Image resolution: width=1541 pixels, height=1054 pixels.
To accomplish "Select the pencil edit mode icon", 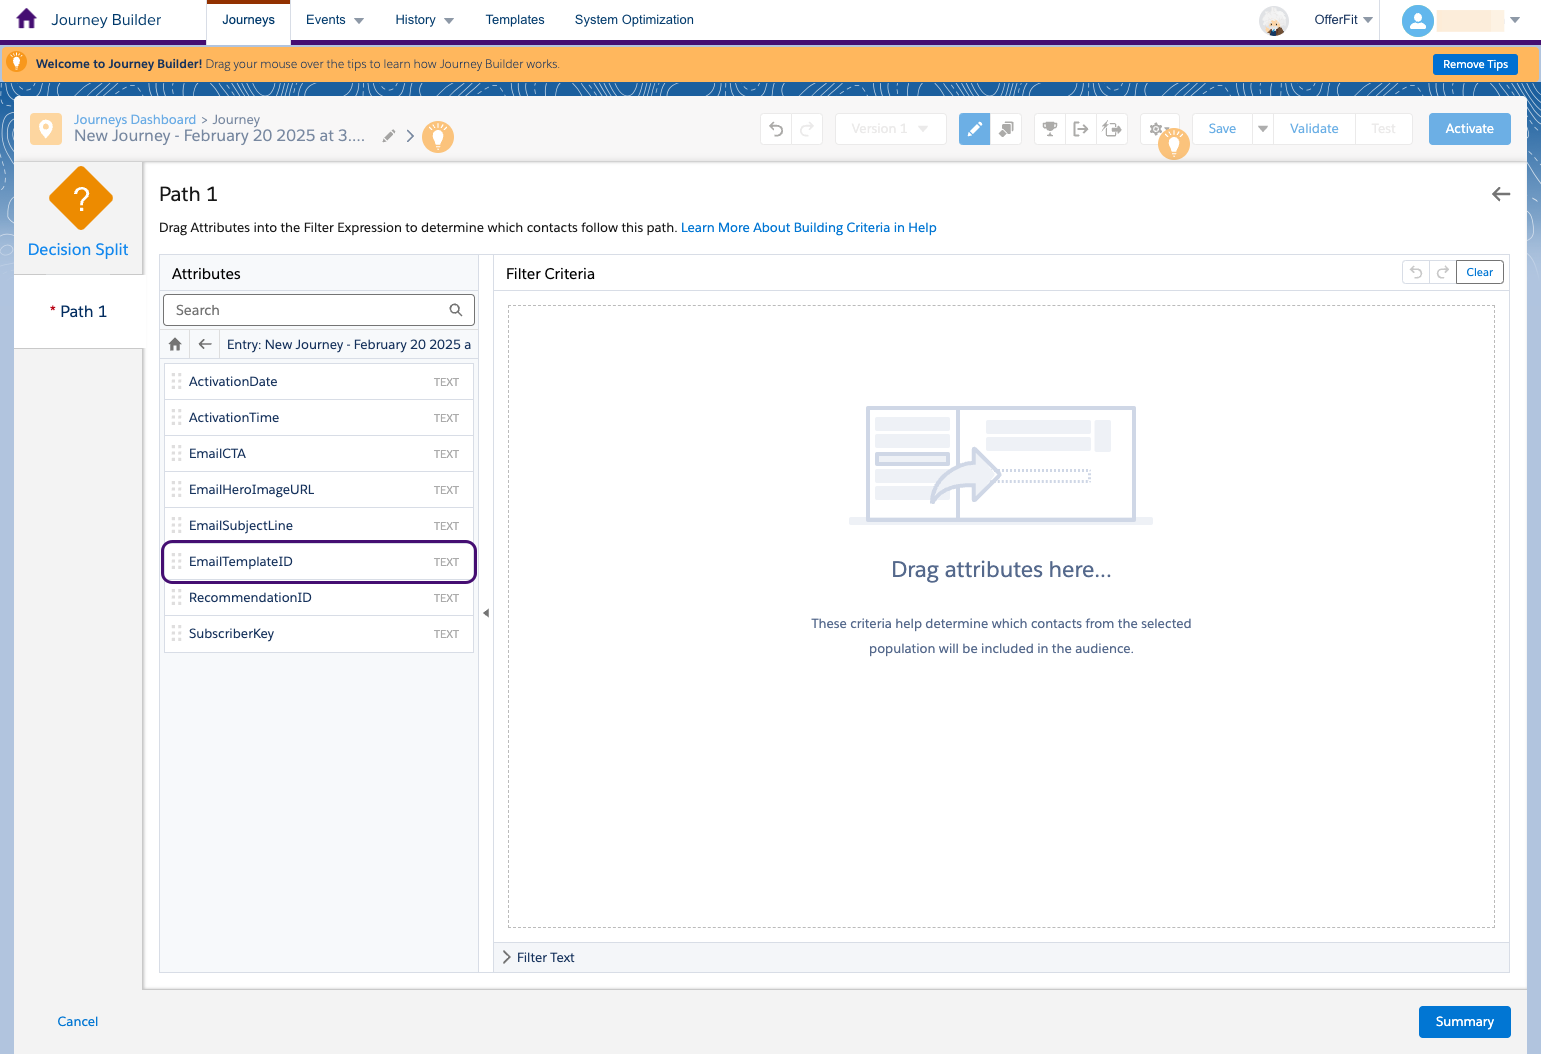I will (974, 128).
